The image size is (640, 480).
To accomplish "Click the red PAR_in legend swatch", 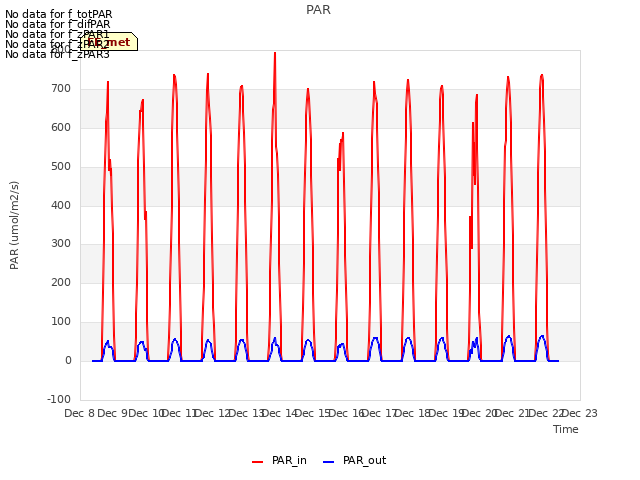I will point(258,462).
